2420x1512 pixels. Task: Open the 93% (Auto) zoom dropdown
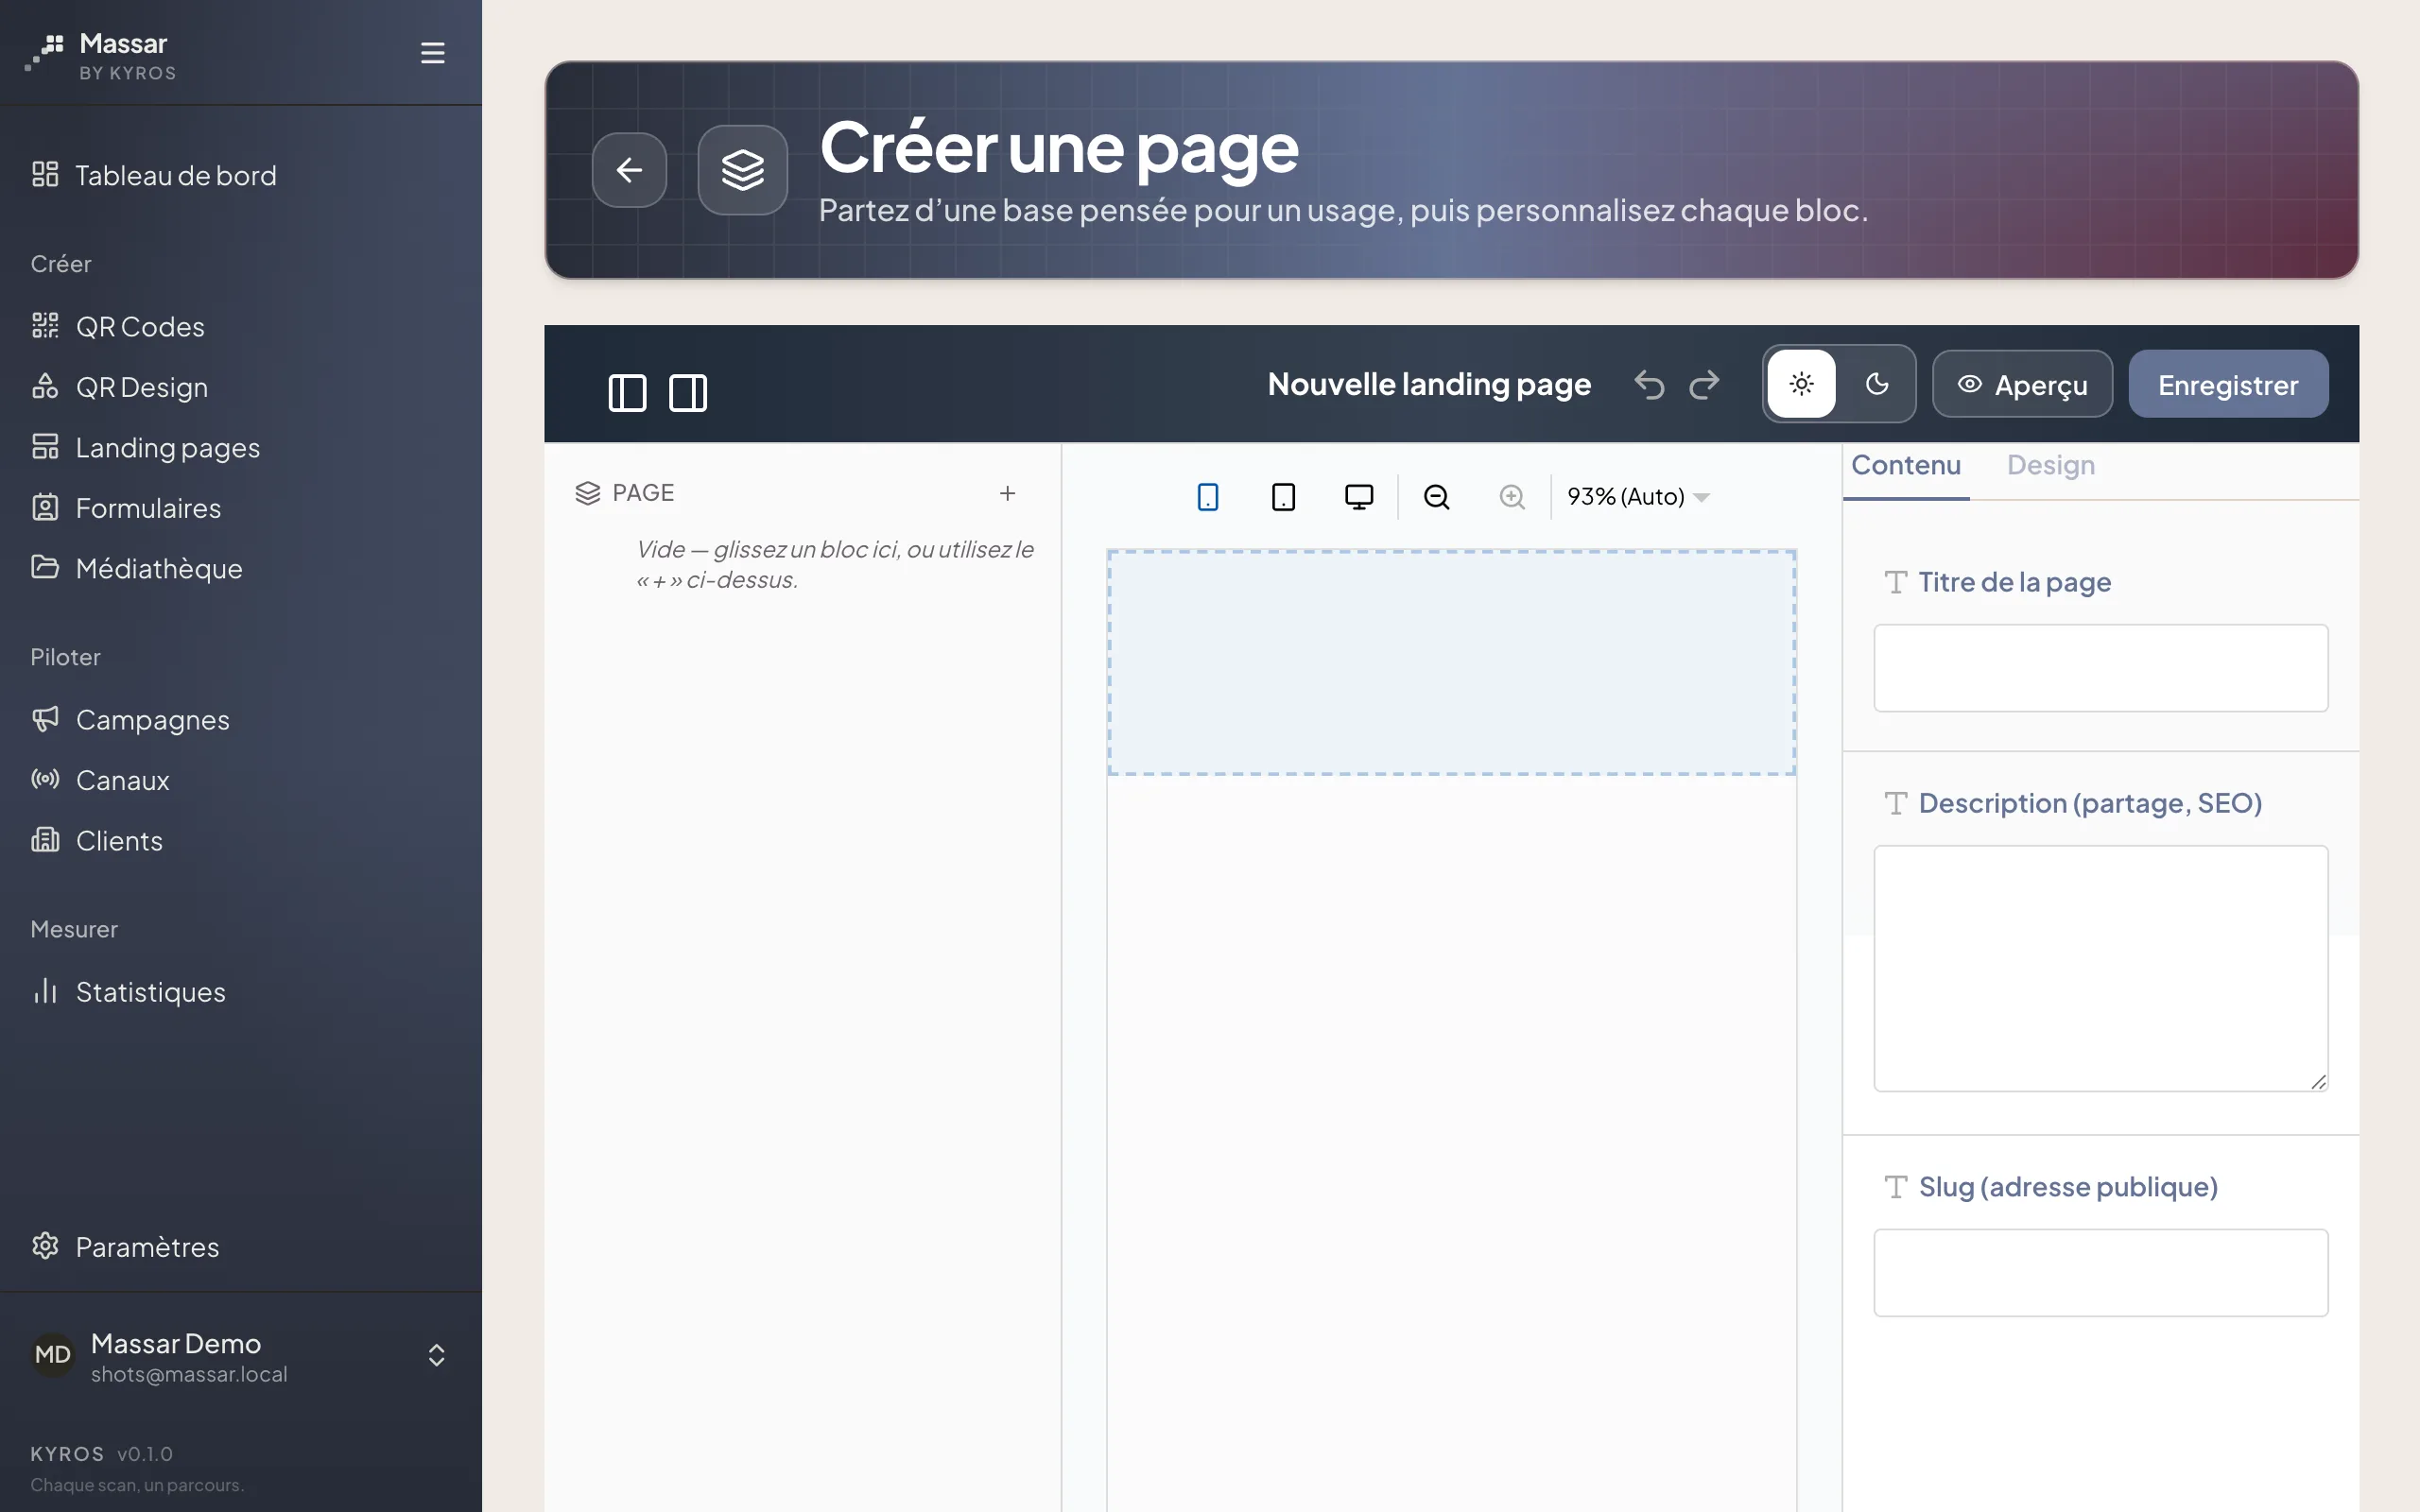(1638, 497)
